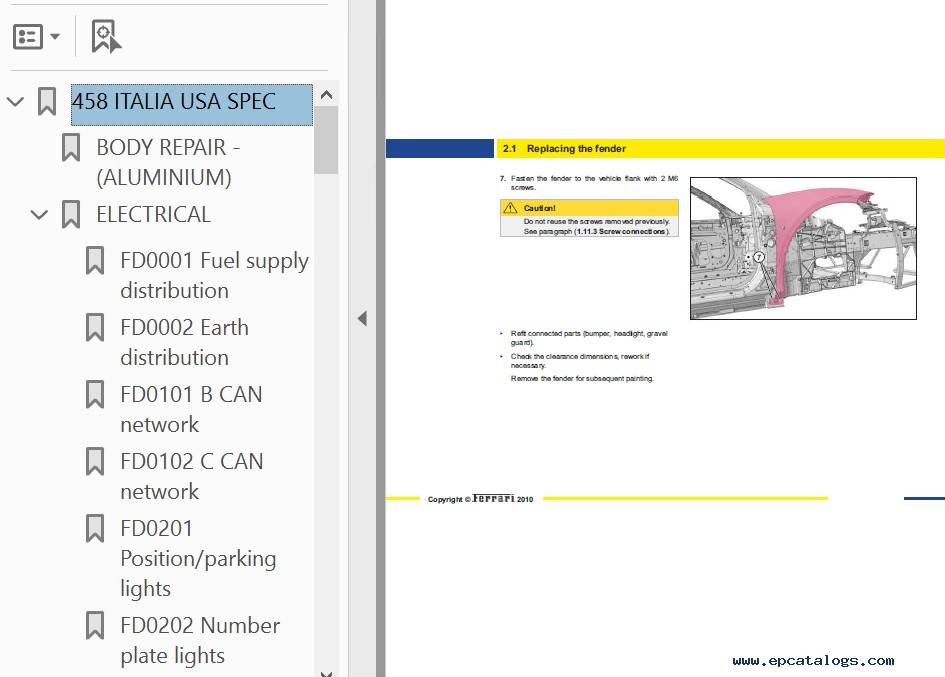The image size is (945, 677).
Task: Collapse the bookmarks pane with the arrow
Action: pyautogui.click(x=362, y=319)
